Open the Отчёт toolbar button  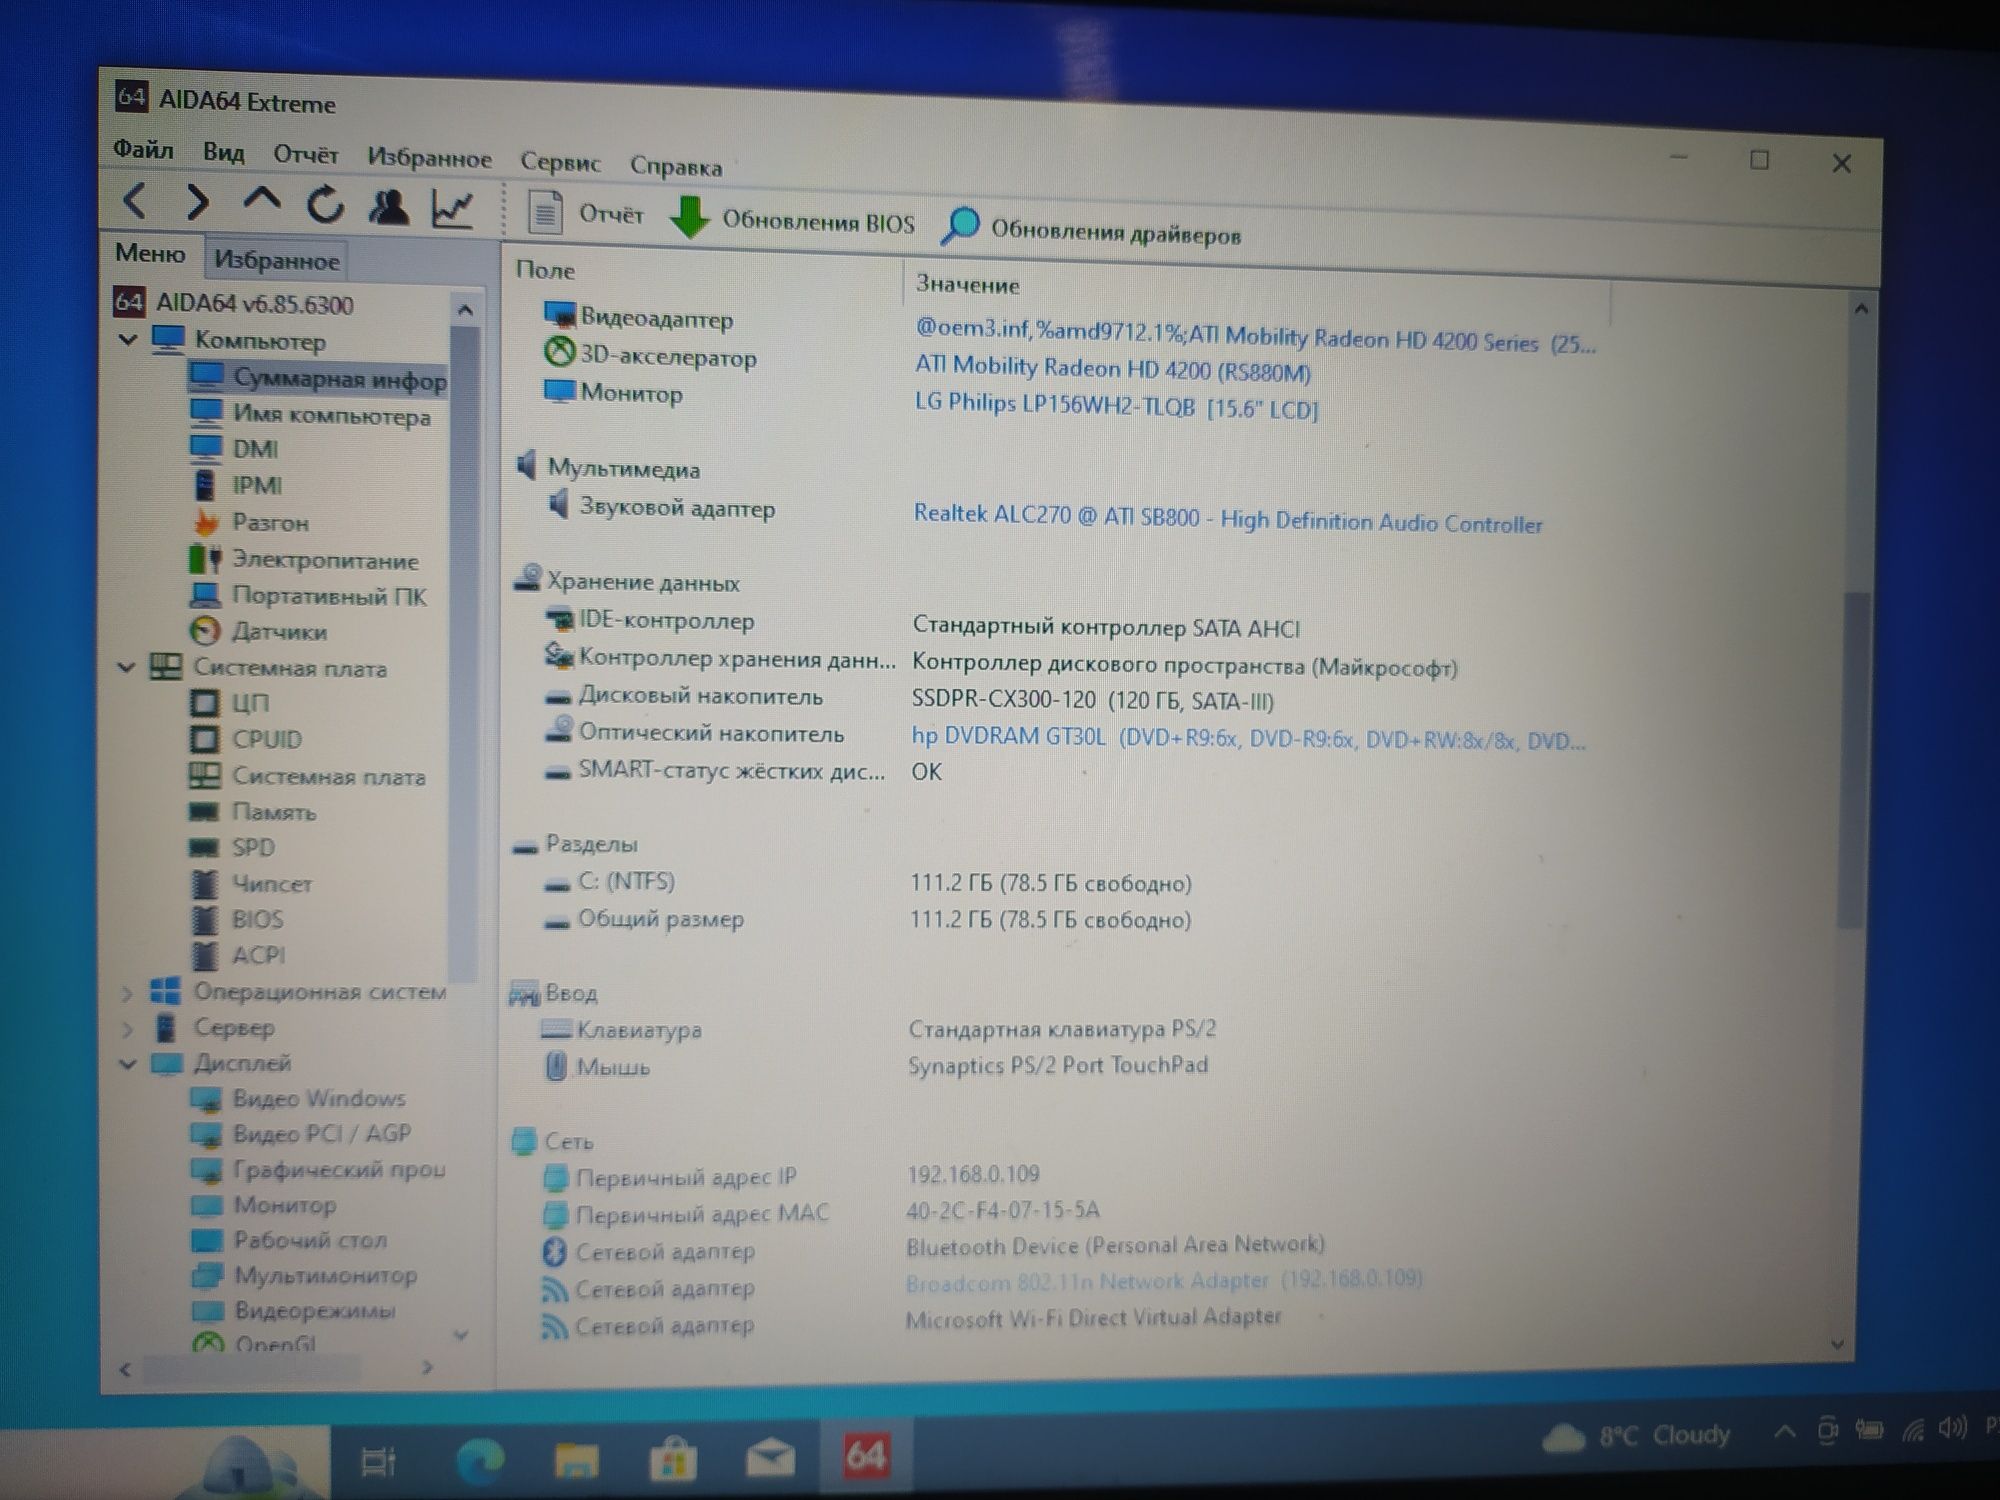click(x=585, y=214)
